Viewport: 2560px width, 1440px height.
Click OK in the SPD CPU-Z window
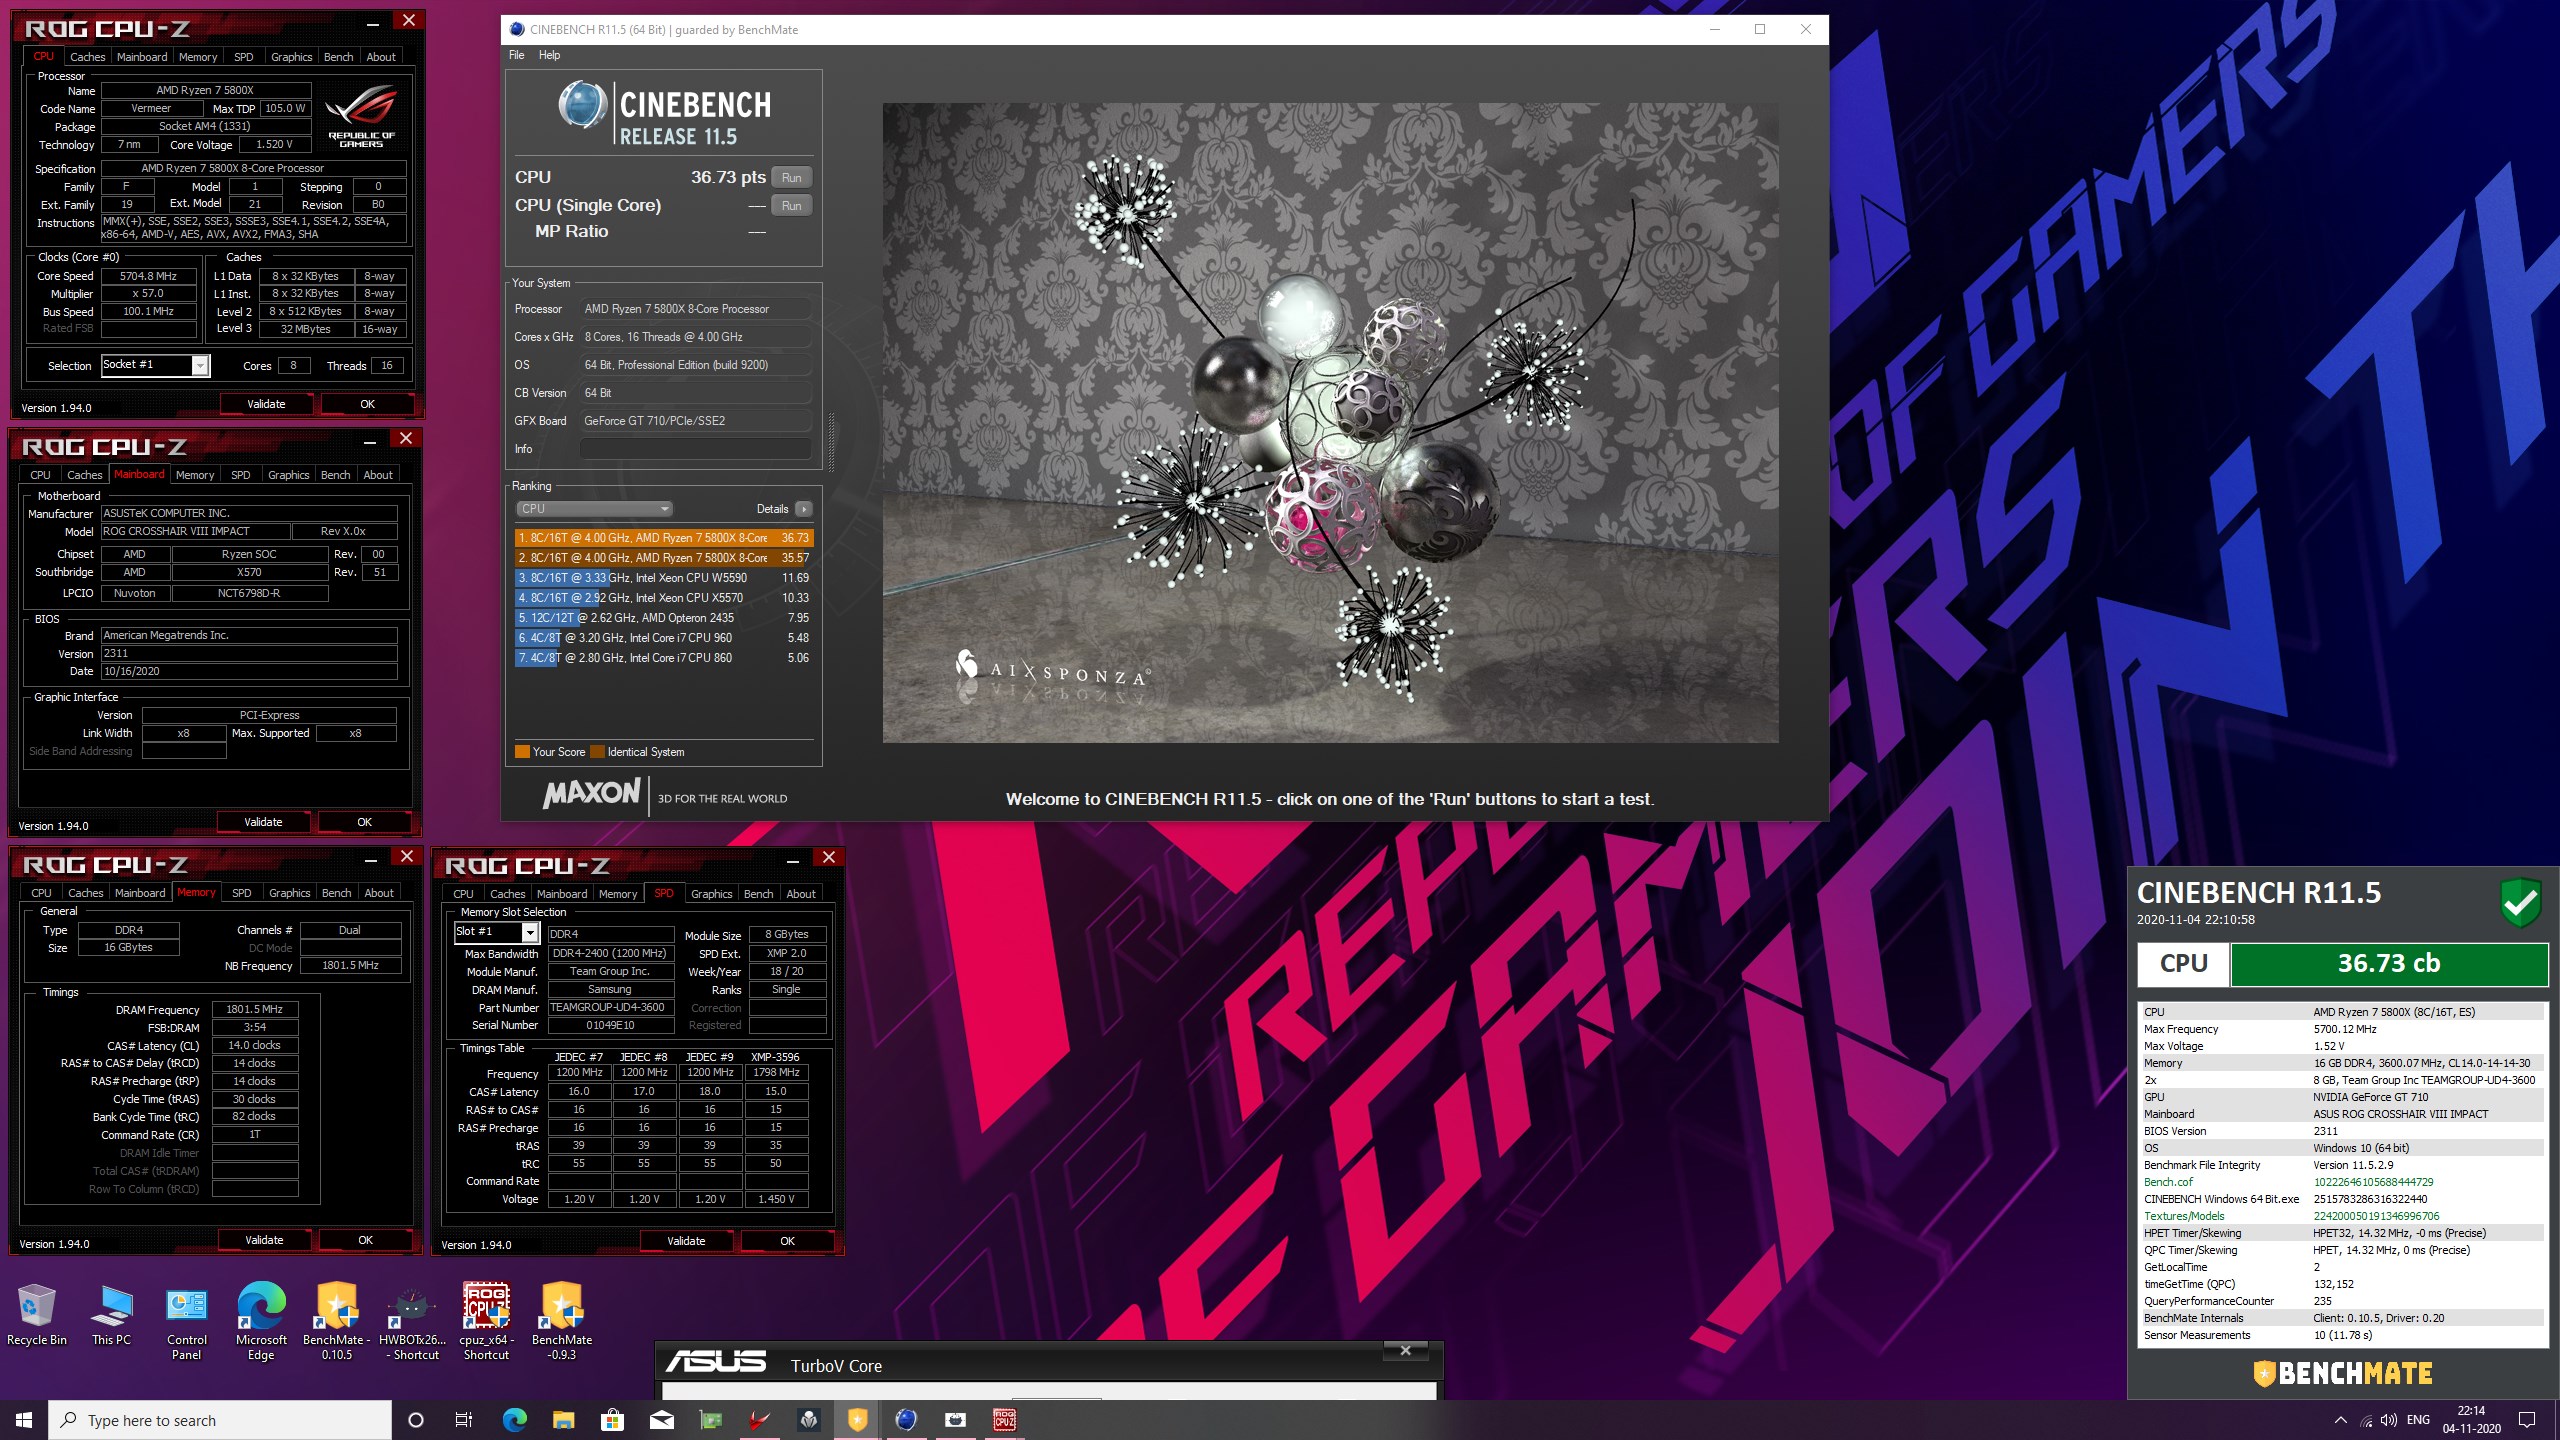click(x=788, y=1241)
